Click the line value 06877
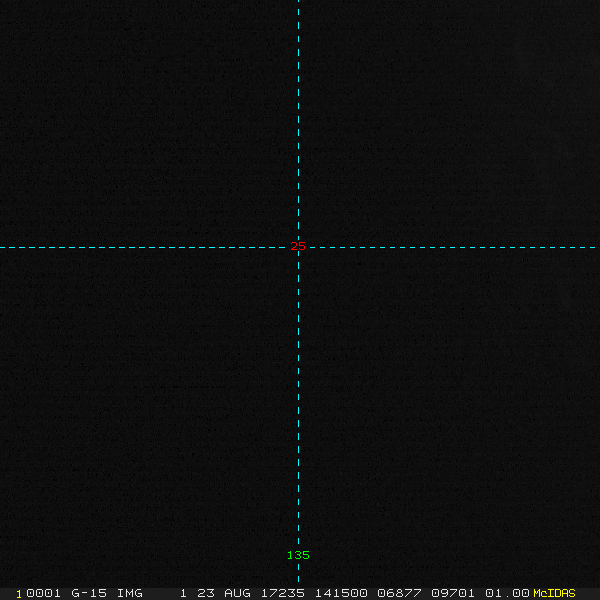The width and height of the screenshot is (600, 600). pos(399,593)
